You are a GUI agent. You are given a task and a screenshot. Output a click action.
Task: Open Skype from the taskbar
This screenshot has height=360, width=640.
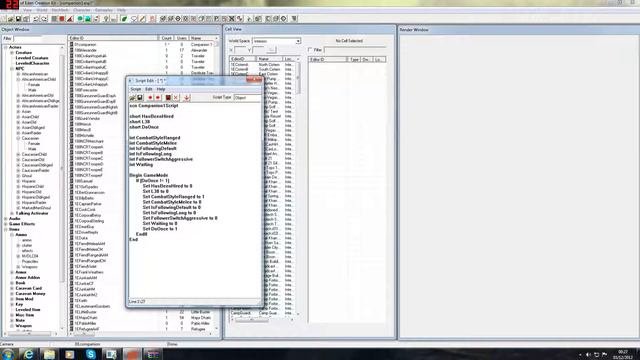(91, 354)
